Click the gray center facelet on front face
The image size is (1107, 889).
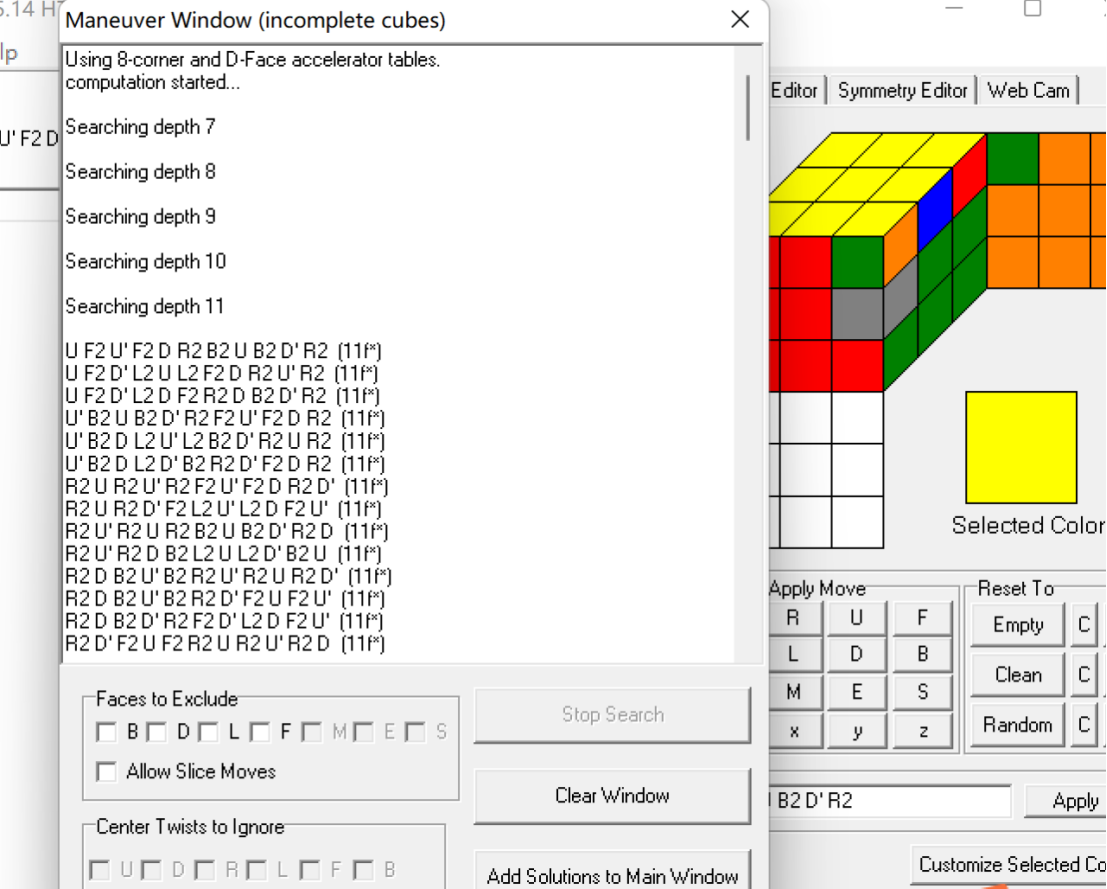(x=857, y=314)
